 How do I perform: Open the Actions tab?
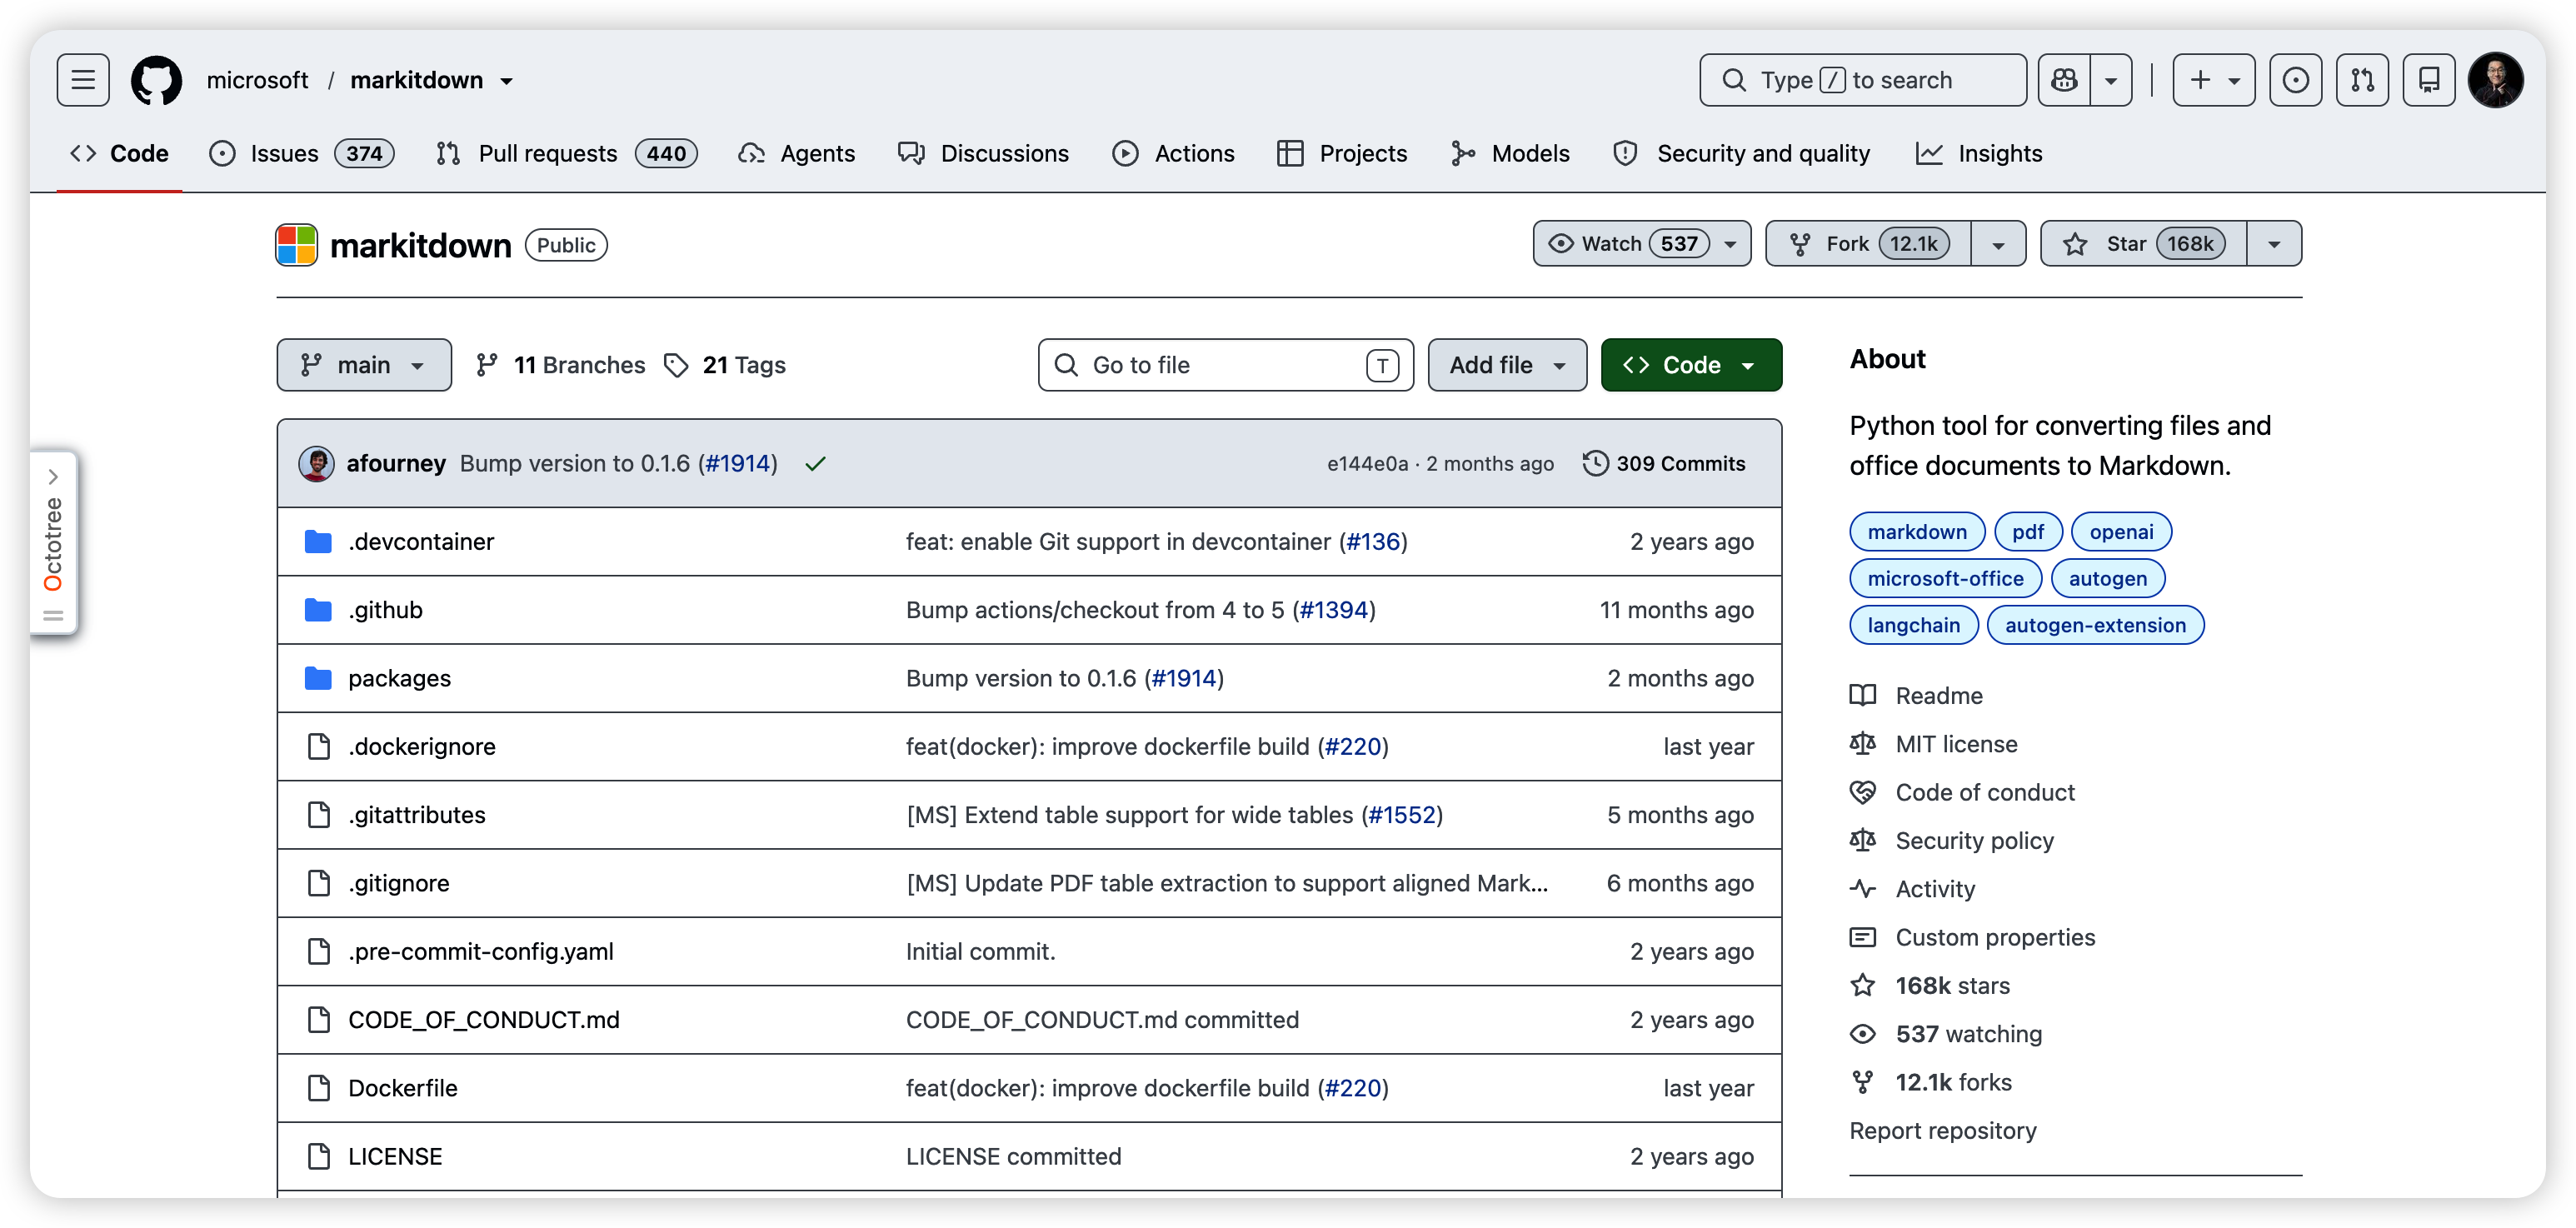(x=1174, y=153)
